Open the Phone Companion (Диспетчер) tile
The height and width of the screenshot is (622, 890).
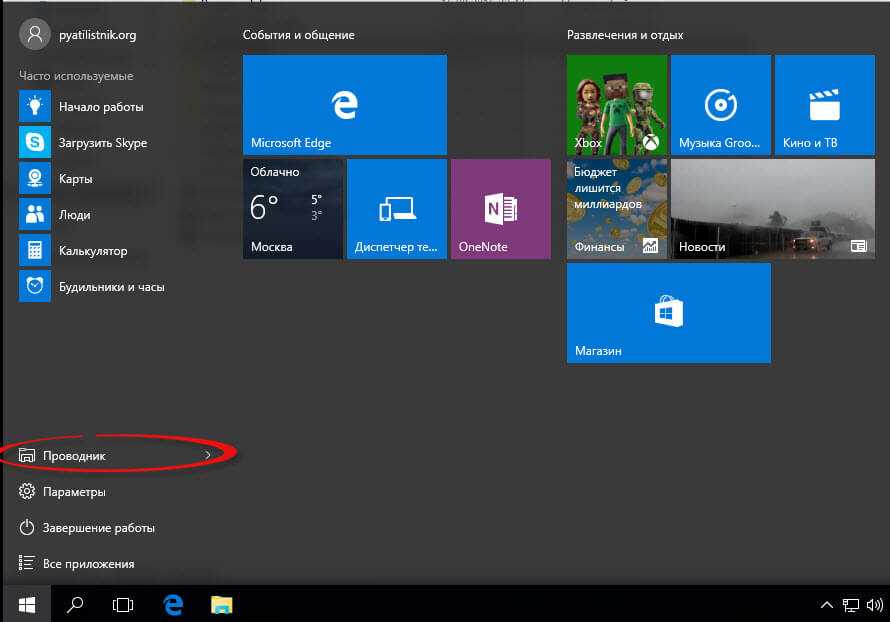pos(396,209)
